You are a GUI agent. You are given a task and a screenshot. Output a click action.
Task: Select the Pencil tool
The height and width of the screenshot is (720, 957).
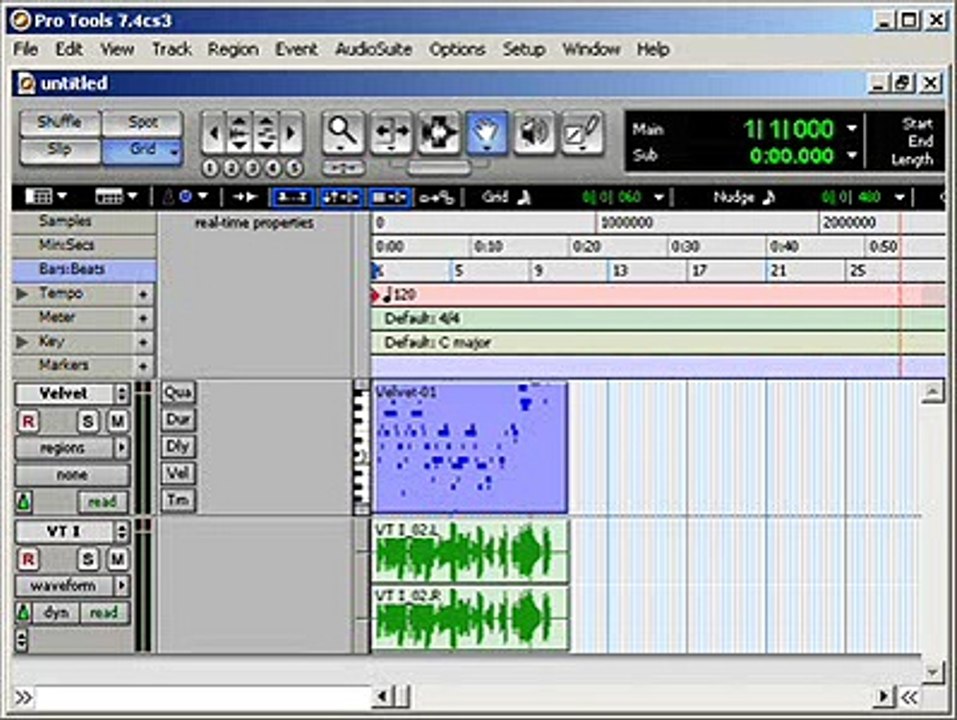pyautogui.click(x=582, y=132)
